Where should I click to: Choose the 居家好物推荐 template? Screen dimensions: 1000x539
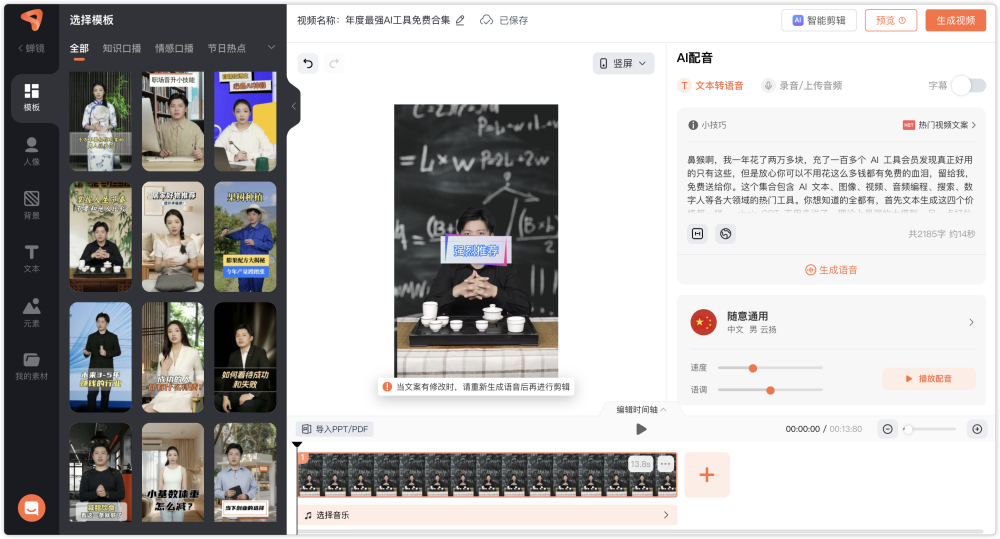point(173,237)
